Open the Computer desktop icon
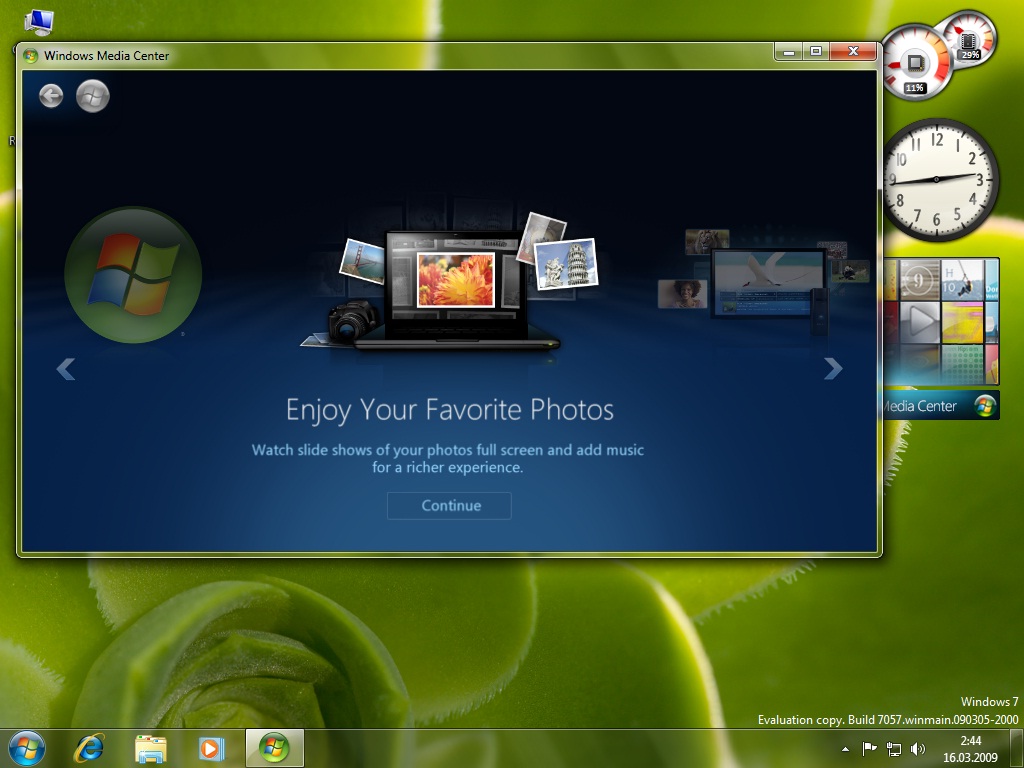This screenshot has height=768, width=1024. point(39,22)
